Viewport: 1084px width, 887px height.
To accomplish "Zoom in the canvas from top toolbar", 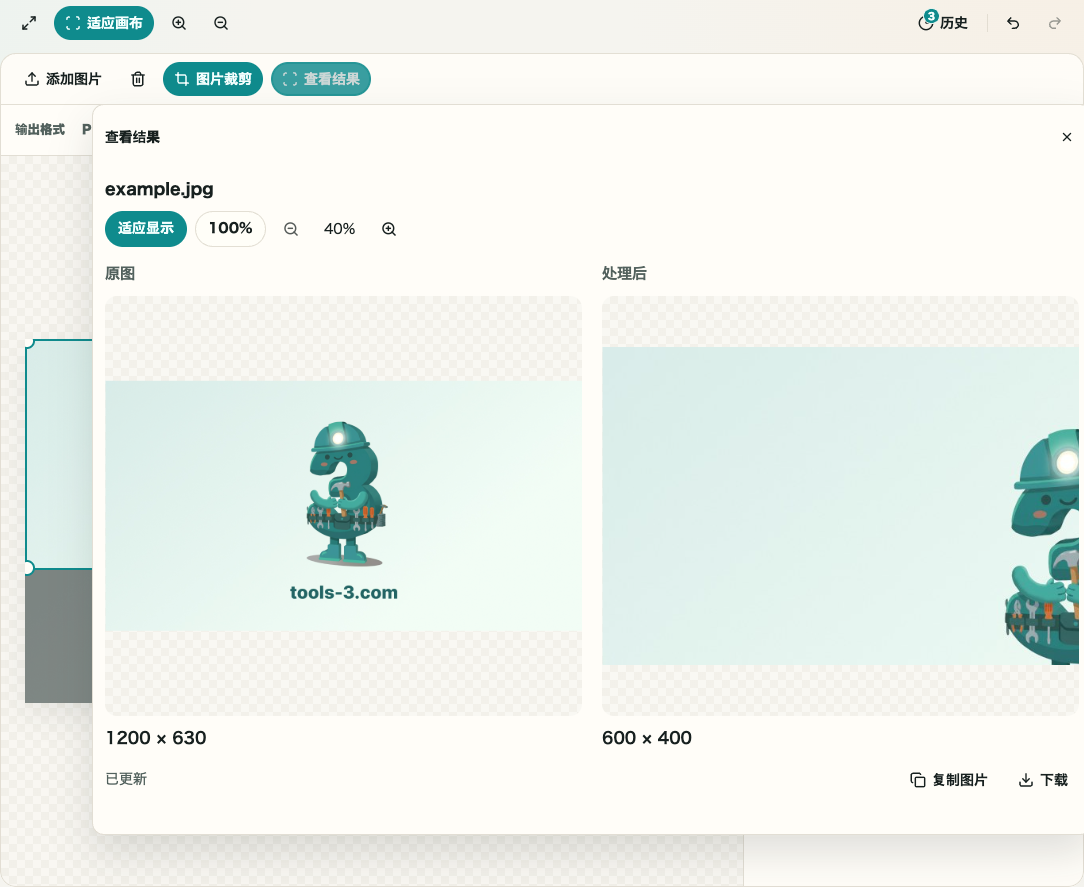I will [x=179, y=24].
